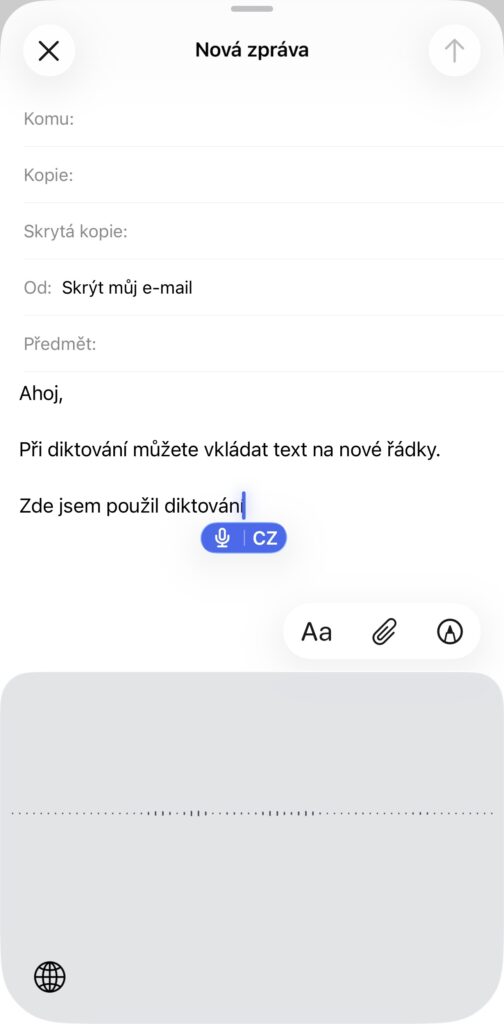This screenshot has width=504, height=1024.
Task: Place cursor in the Ahoj, line
Action: 41,394
